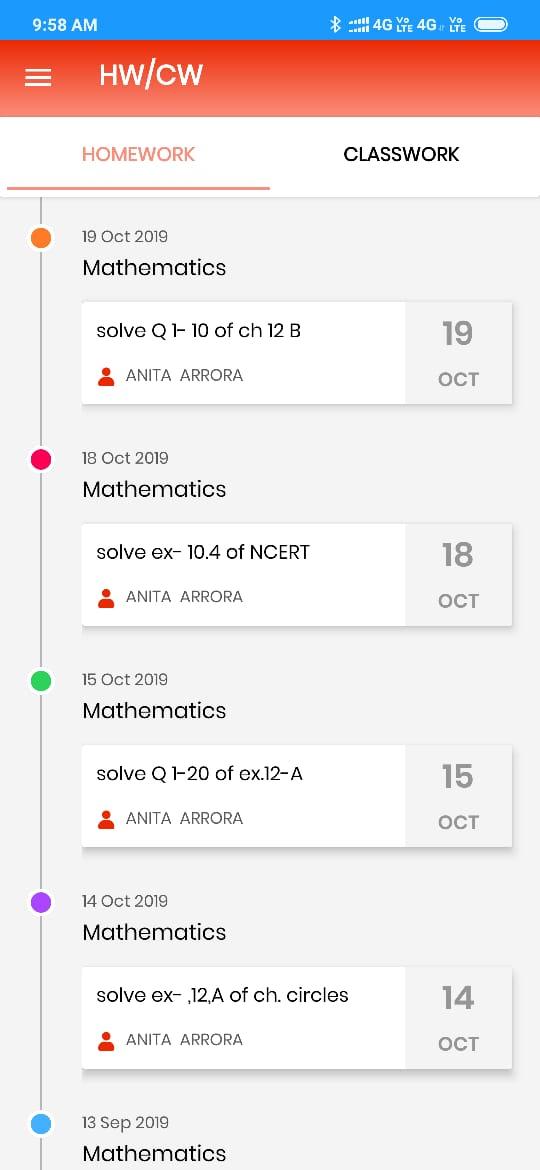Click teacher person icon on 14 Oct card
Image resolution: width=540 pixels, height=1170 pixels.
click(x=106, y=1041)
